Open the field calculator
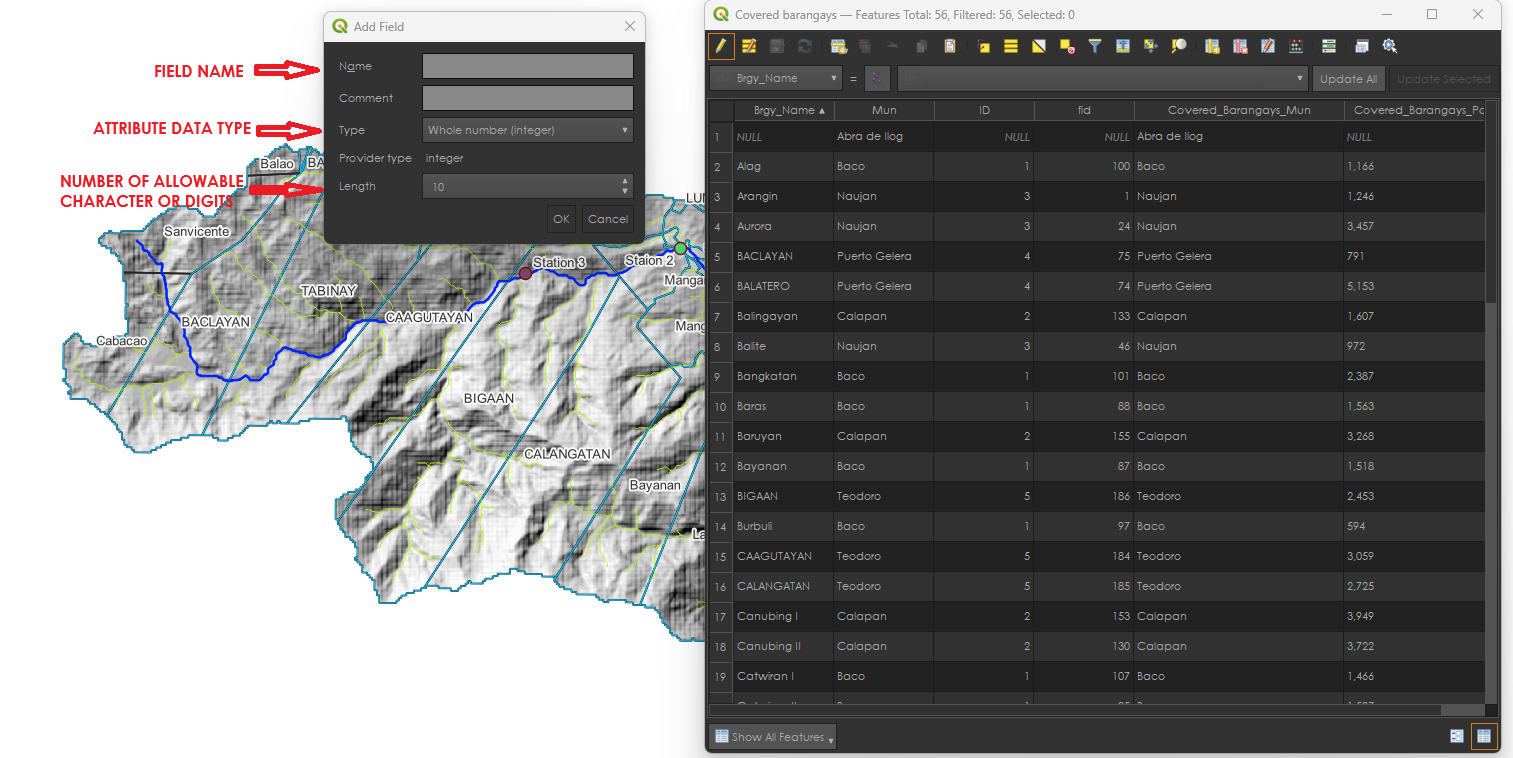1513x758 pixels. (1297, 46)
